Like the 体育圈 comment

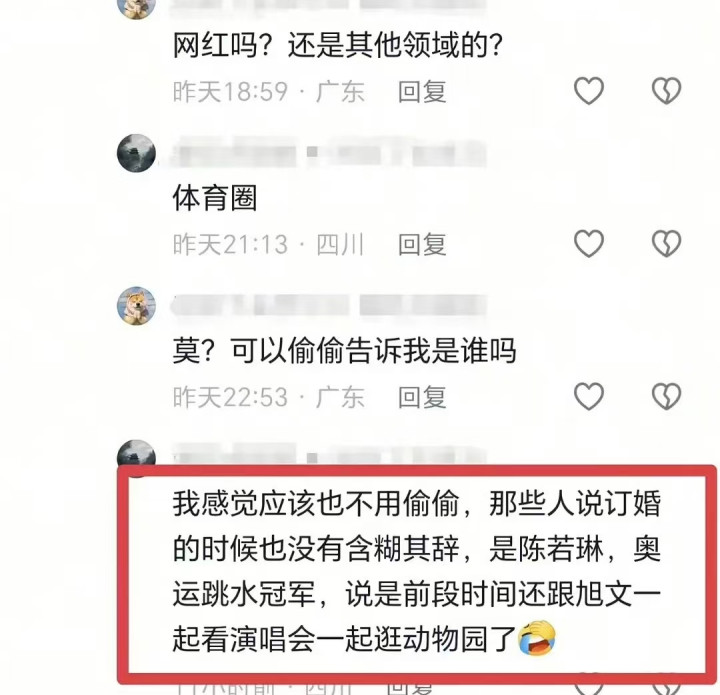pos(589,243)
